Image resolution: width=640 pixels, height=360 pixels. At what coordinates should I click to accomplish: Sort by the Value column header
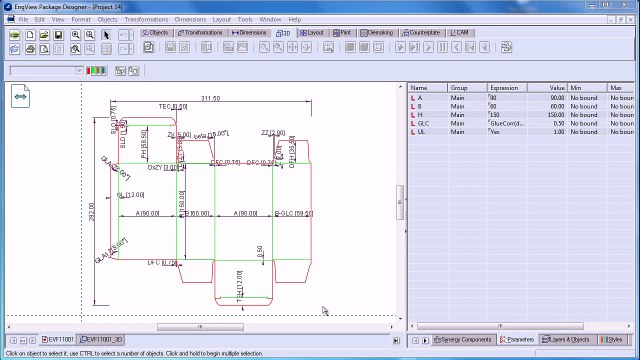coord(547,88)
